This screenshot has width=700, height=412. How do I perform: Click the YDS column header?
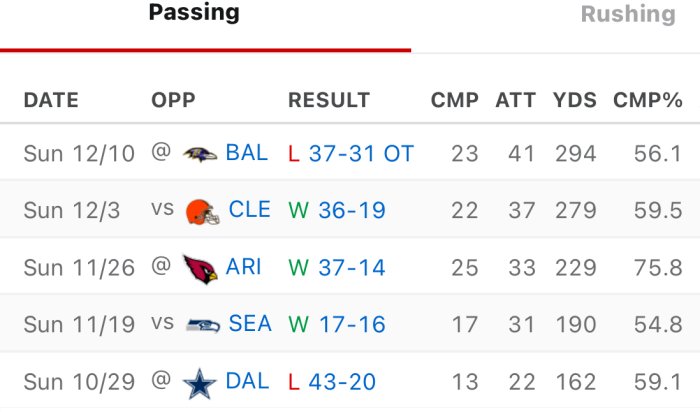coord(574,100)
